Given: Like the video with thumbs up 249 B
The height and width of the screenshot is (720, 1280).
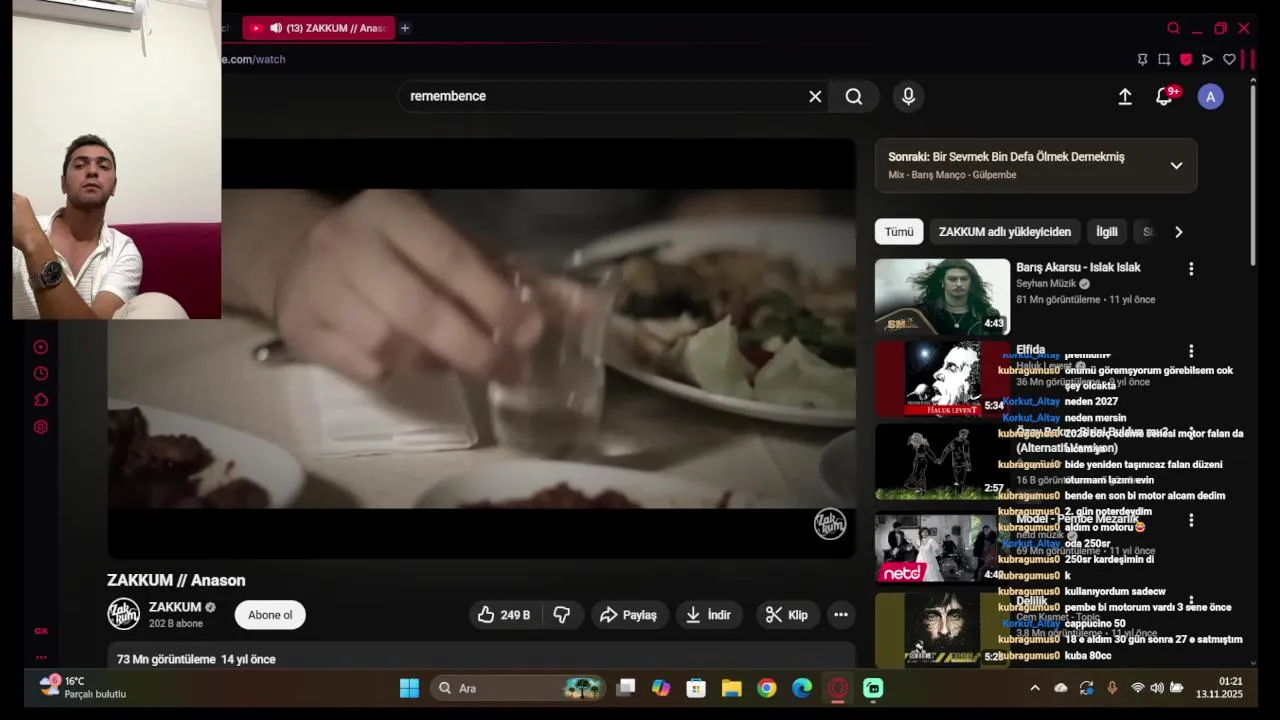Looking at the screenshot, I should pyautogui.click(x=504, y=615).
